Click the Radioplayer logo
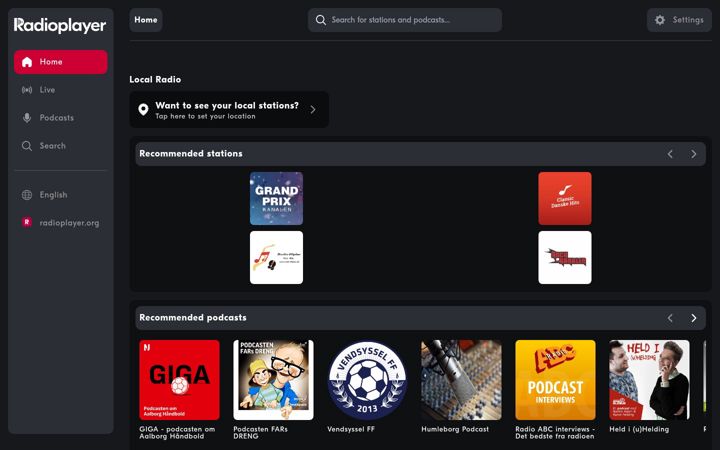This screenshot has width=720, height=450. point(60,25)
